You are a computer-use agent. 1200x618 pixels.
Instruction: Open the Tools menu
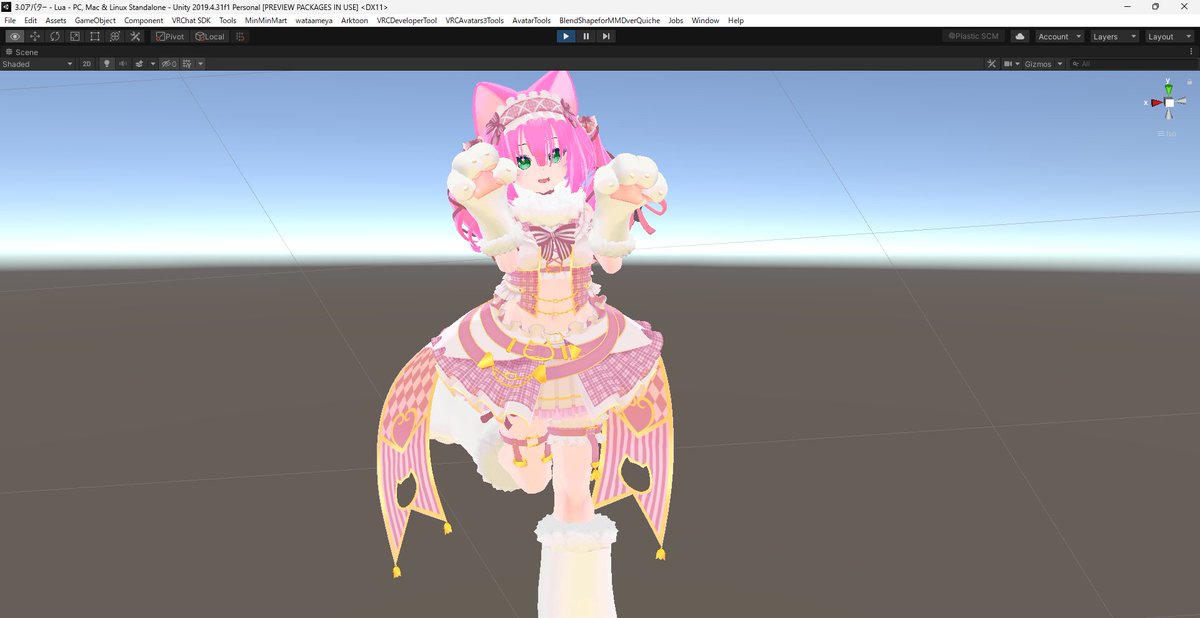pos(228,20)
